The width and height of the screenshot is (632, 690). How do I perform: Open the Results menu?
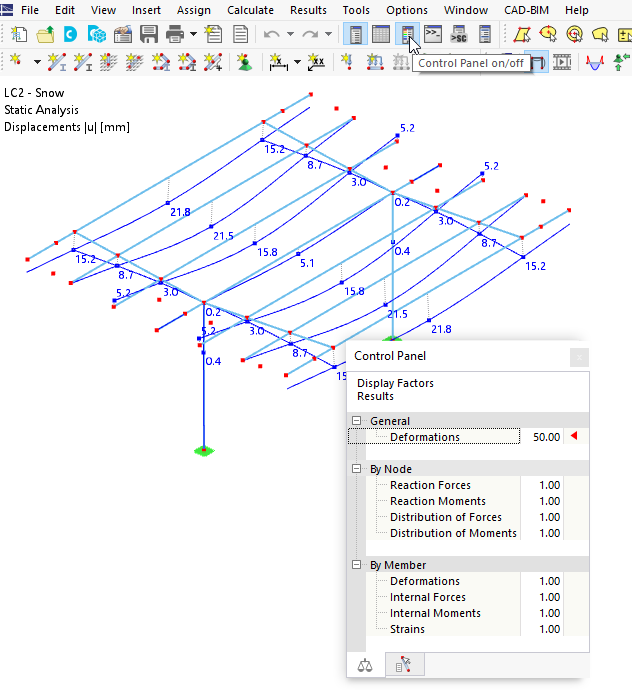(308, 10)
